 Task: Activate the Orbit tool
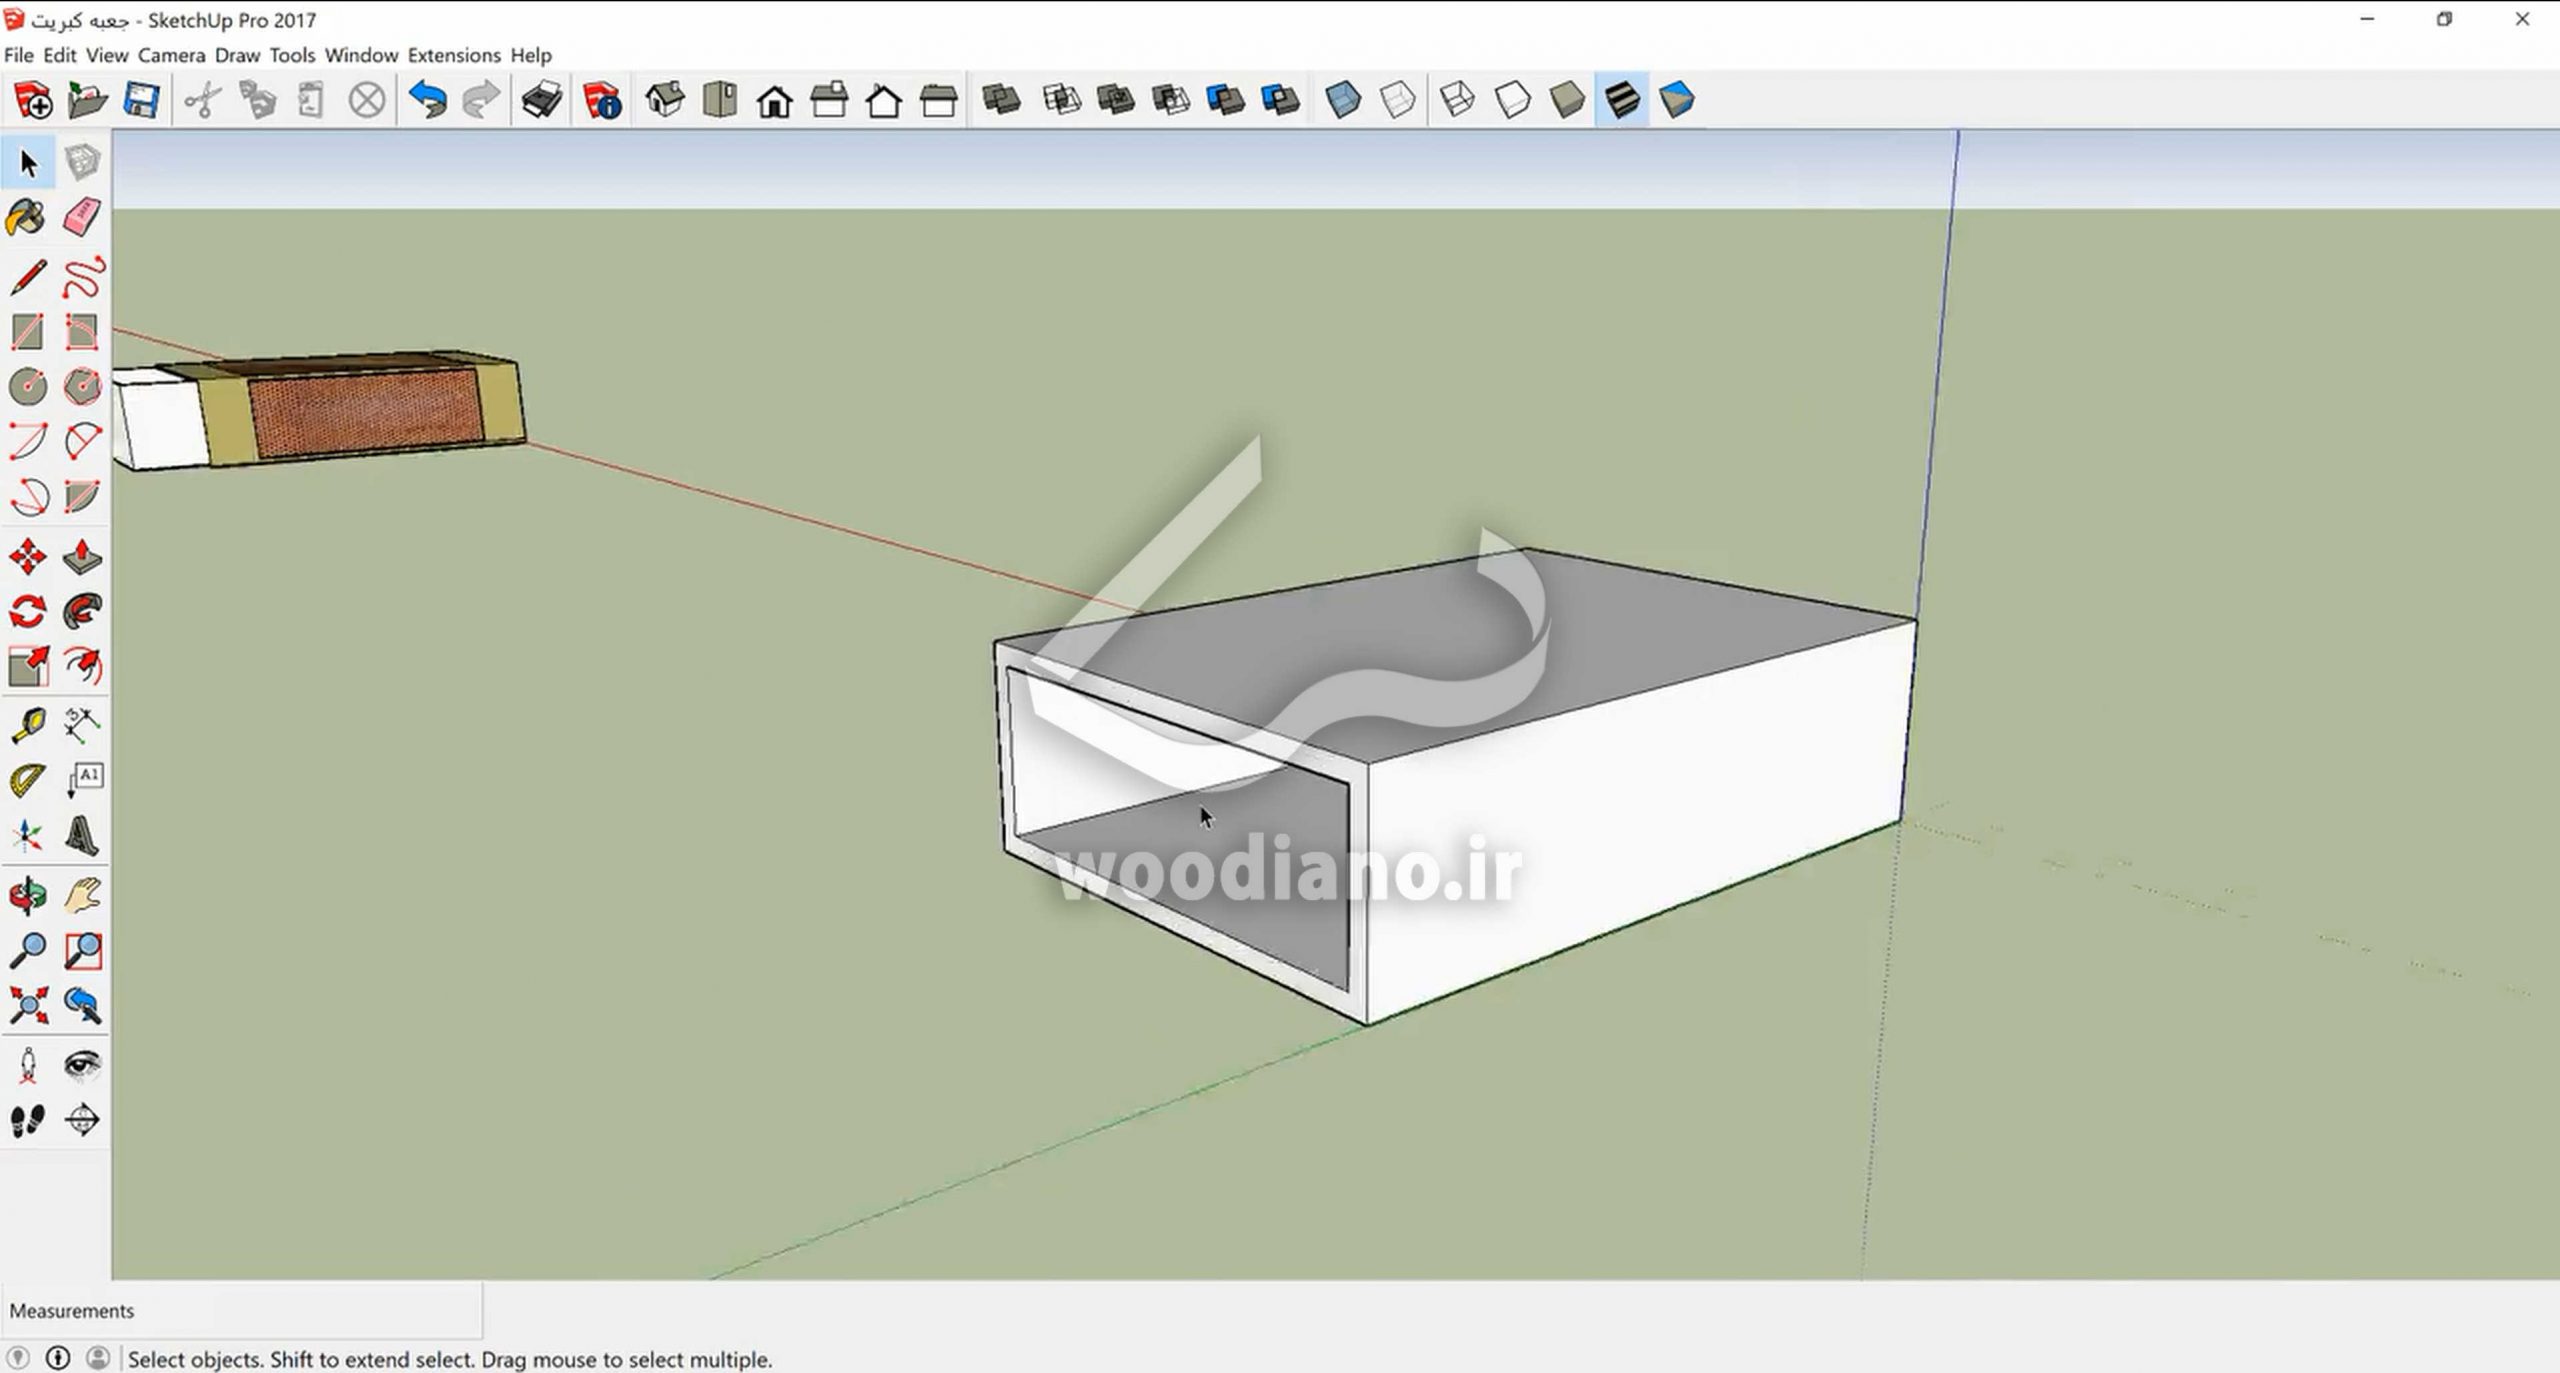(27, 896)
